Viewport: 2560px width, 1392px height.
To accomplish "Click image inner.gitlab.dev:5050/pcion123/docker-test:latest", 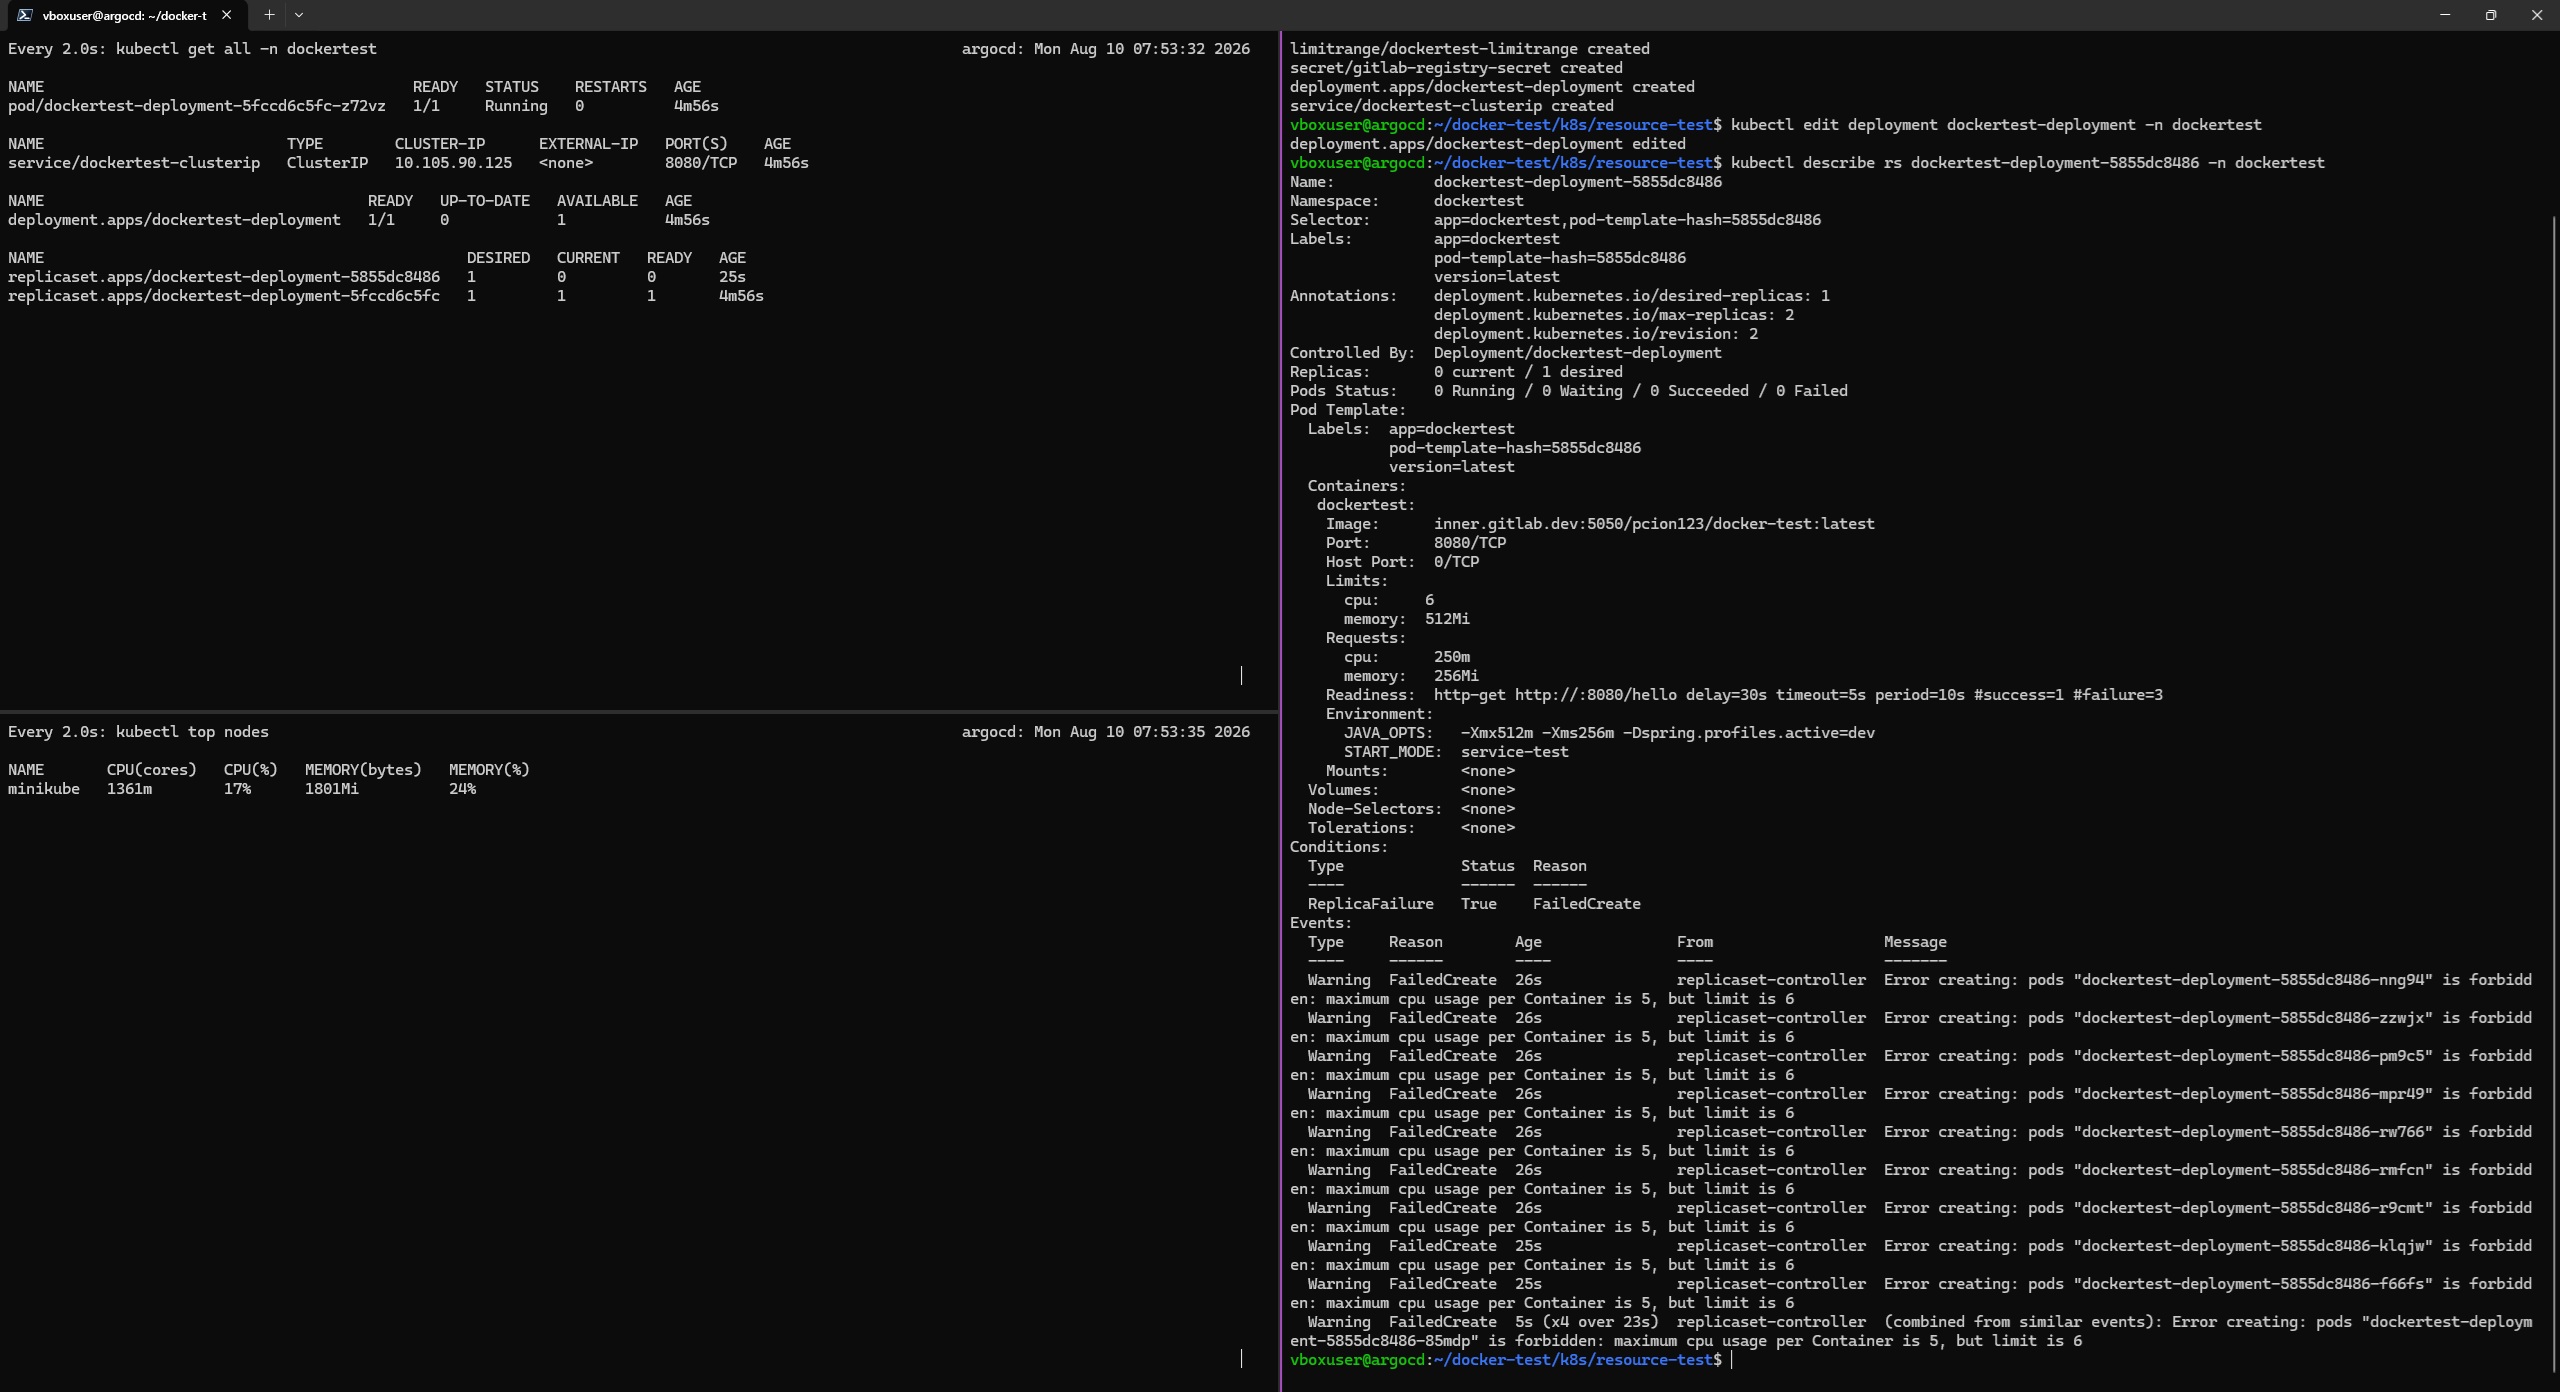I will 1654,524.
